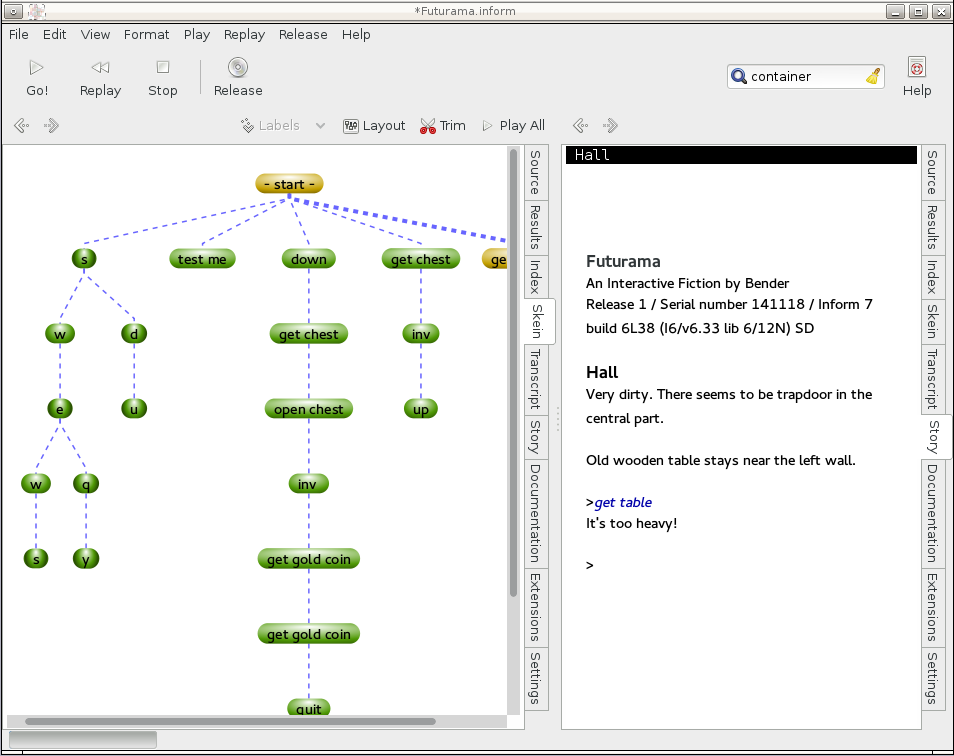Open the View menu
954x756 pixels.
click(x=96, y=35)
